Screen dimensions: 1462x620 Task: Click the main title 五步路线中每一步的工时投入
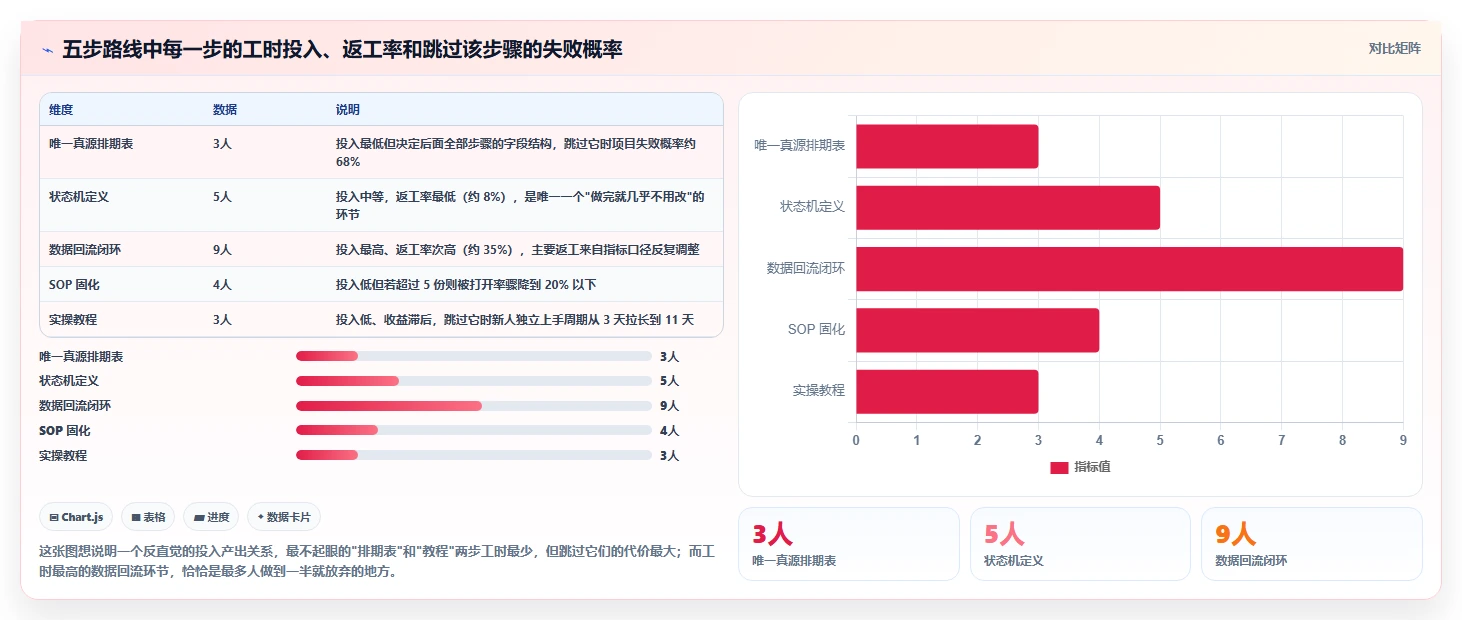pos(343,49)
